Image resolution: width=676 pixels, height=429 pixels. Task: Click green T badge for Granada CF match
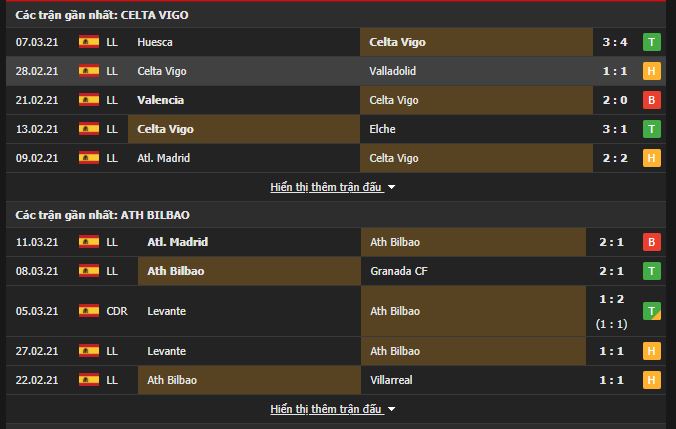tap(651, 271)
